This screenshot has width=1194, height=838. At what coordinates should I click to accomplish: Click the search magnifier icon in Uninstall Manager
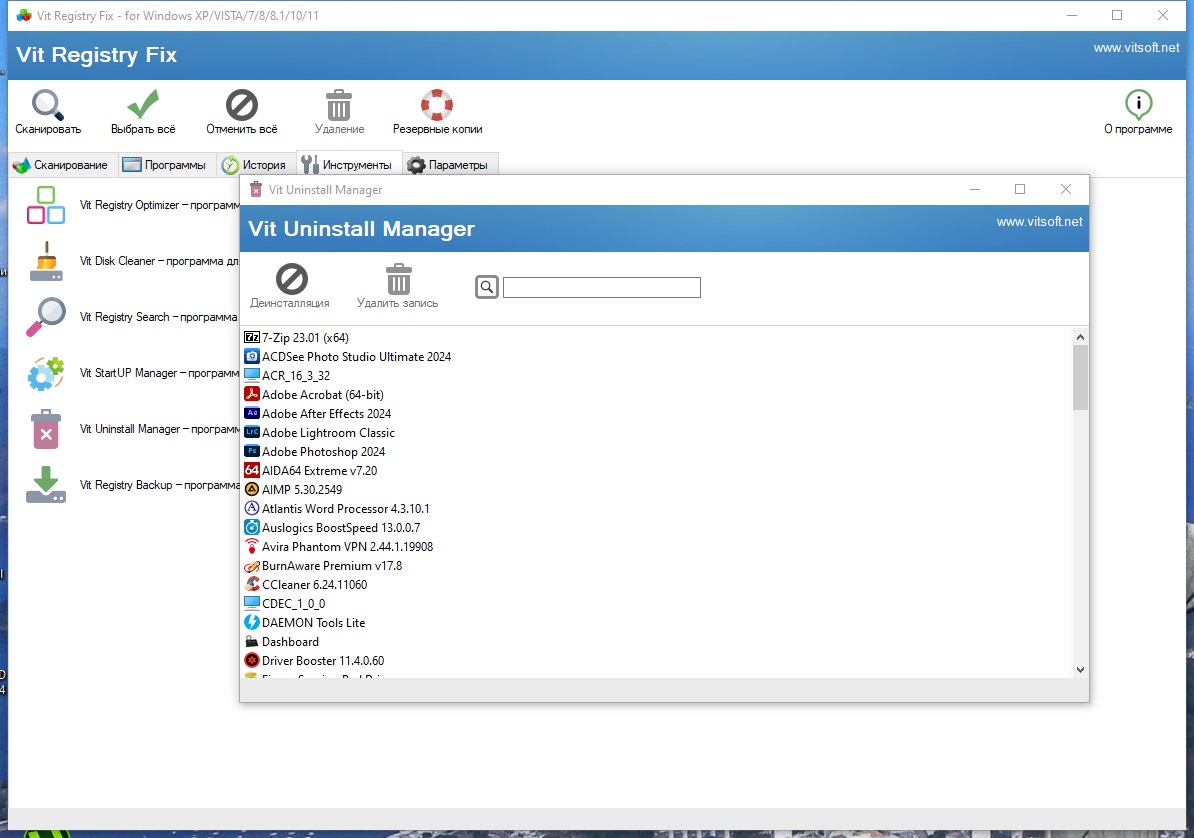click(486, 288)
